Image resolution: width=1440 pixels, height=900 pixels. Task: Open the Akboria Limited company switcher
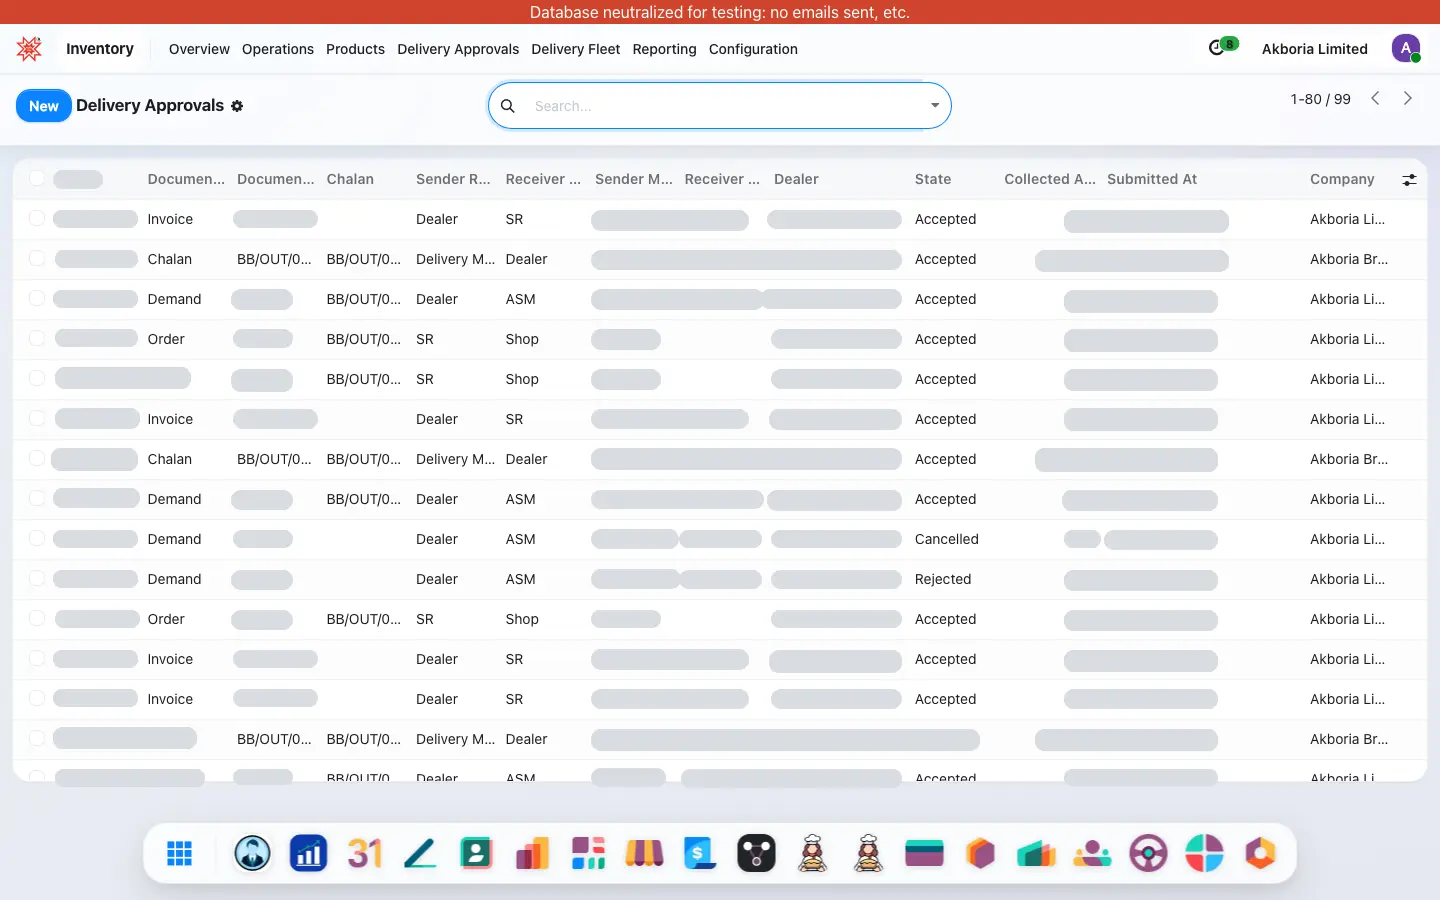click(x=1314, y=49)
